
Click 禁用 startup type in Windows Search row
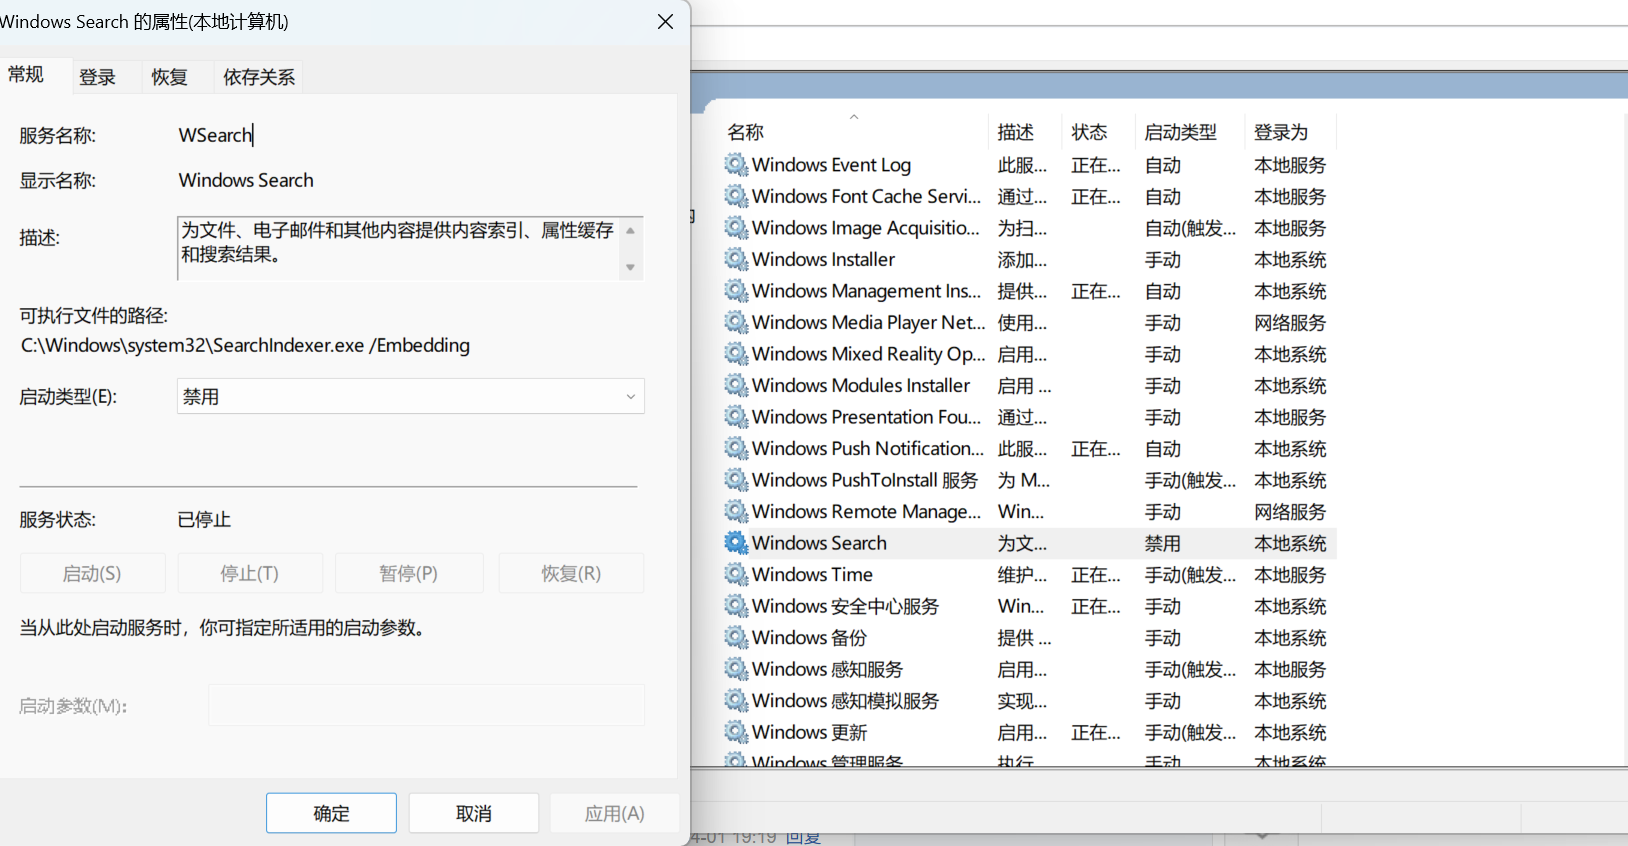(1163, 543)
